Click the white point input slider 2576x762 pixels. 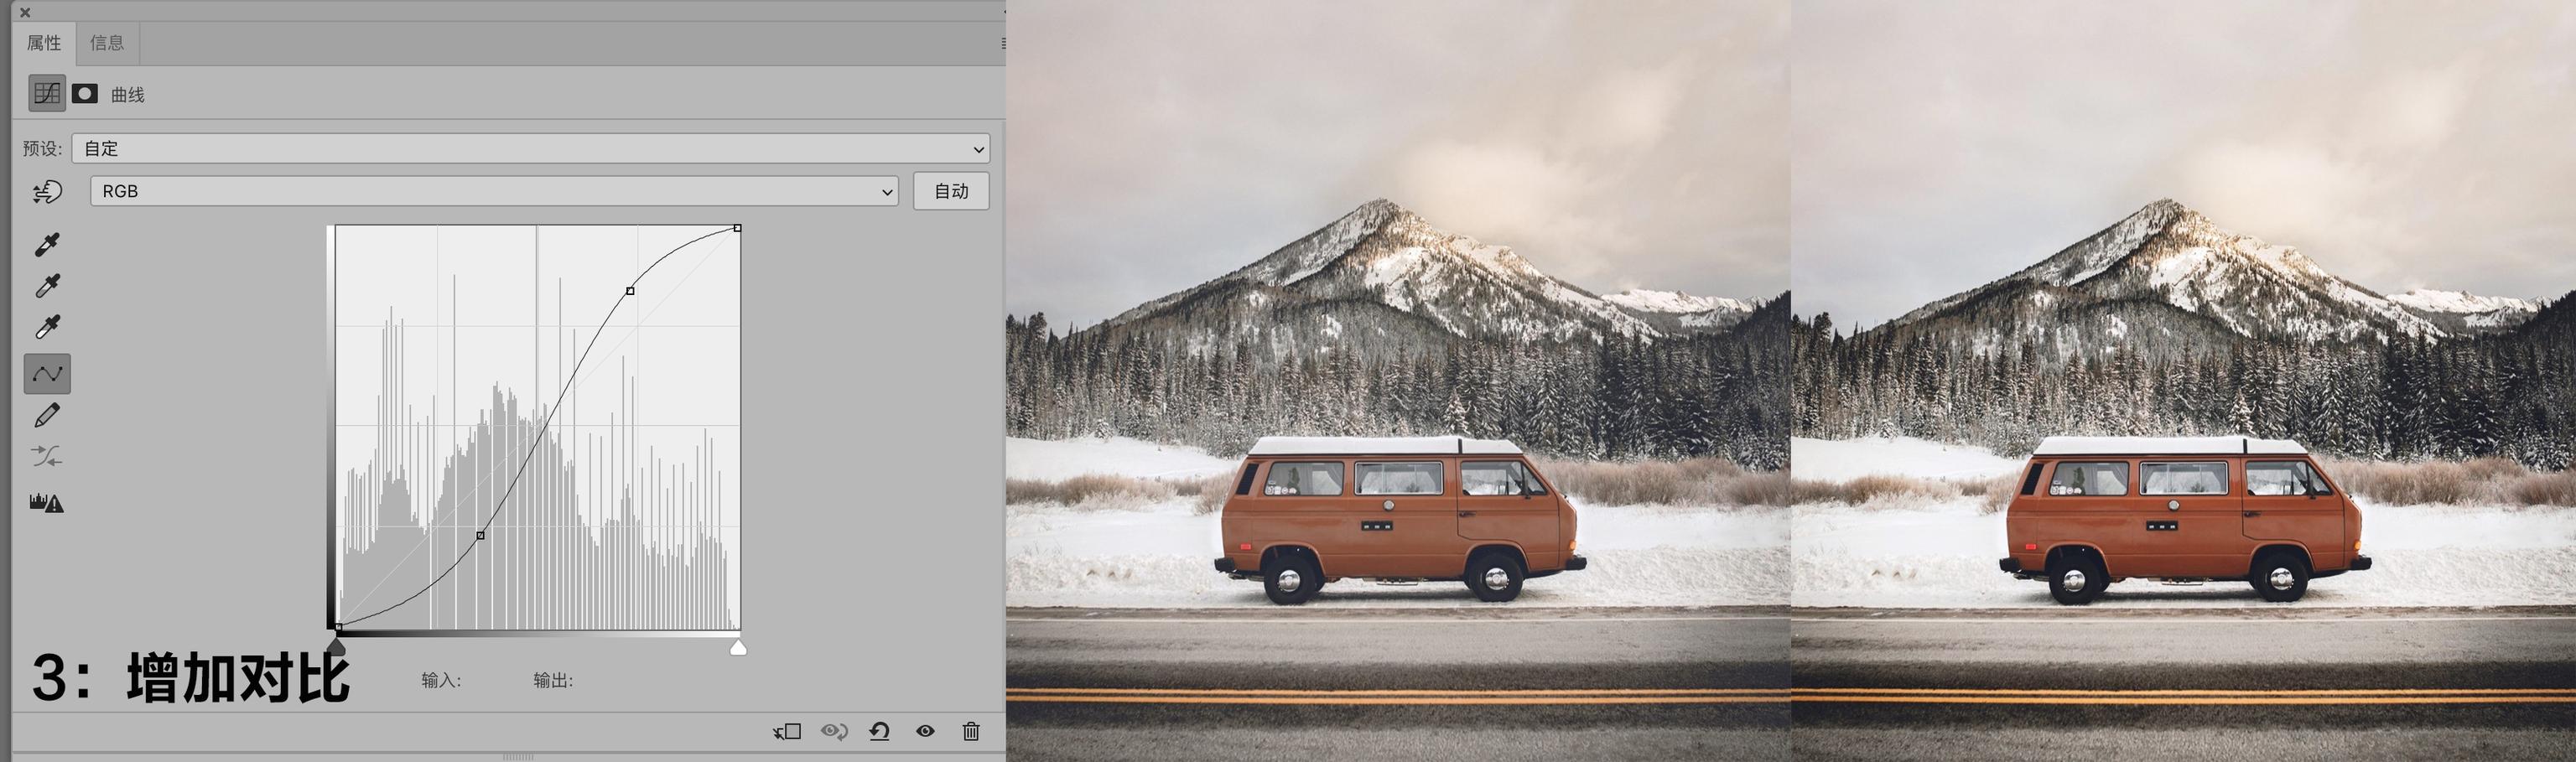click(738, 648)
